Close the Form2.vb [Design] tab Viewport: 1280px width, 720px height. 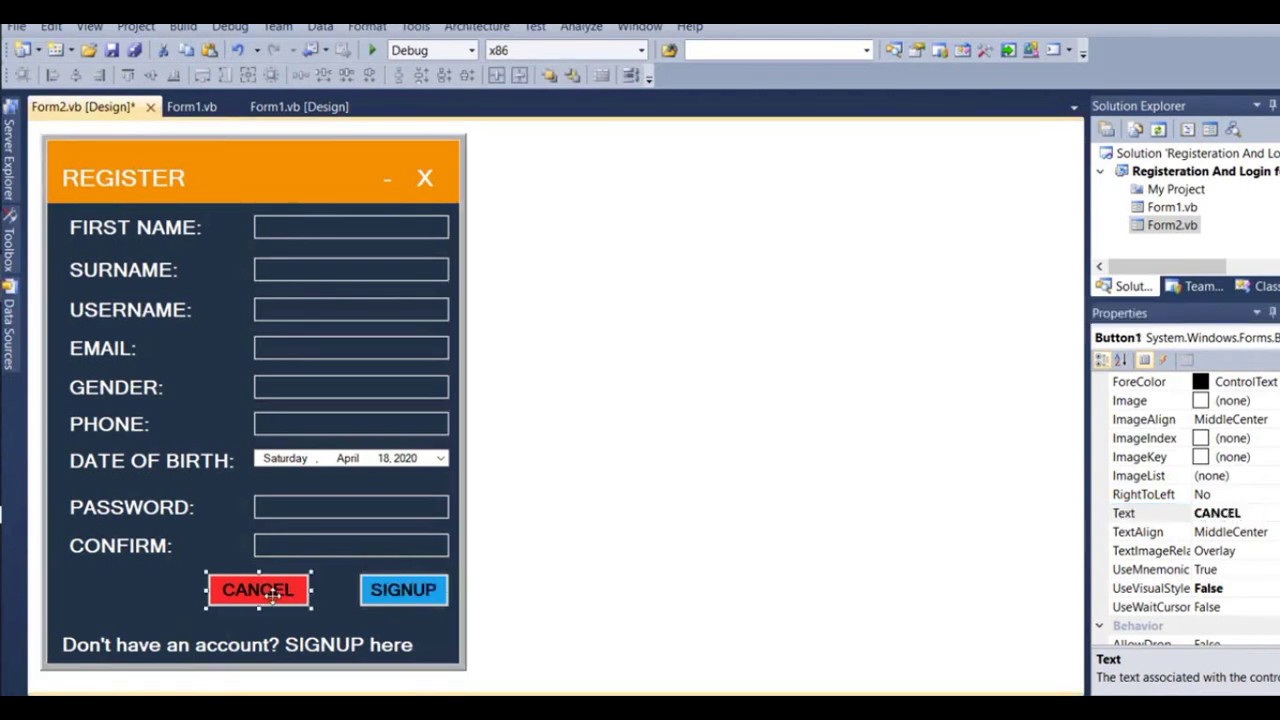click(x=150, y=107)
